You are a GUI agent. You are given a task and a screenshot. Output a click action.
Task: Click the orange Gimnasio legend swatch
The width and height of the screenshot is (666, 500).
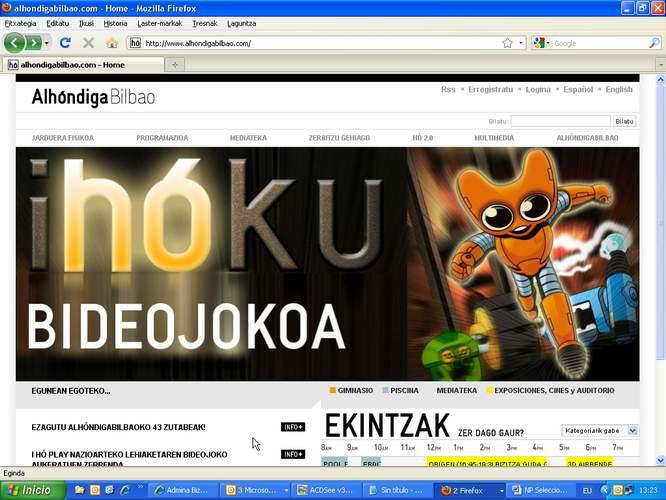tap(333, 390)
